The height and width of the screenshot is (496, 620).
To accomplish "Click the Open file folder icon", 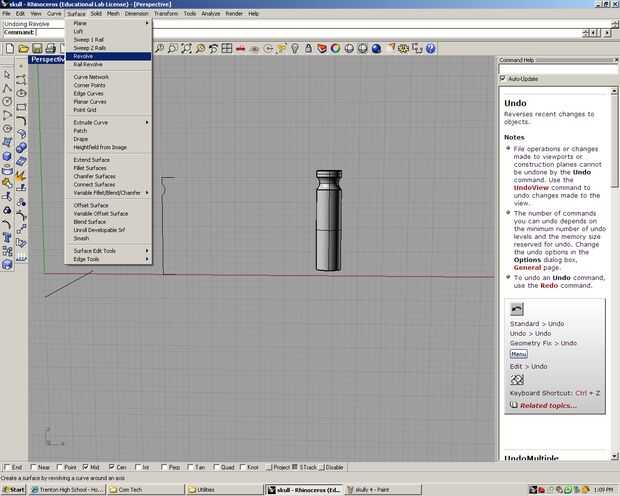I will [24, 49].
